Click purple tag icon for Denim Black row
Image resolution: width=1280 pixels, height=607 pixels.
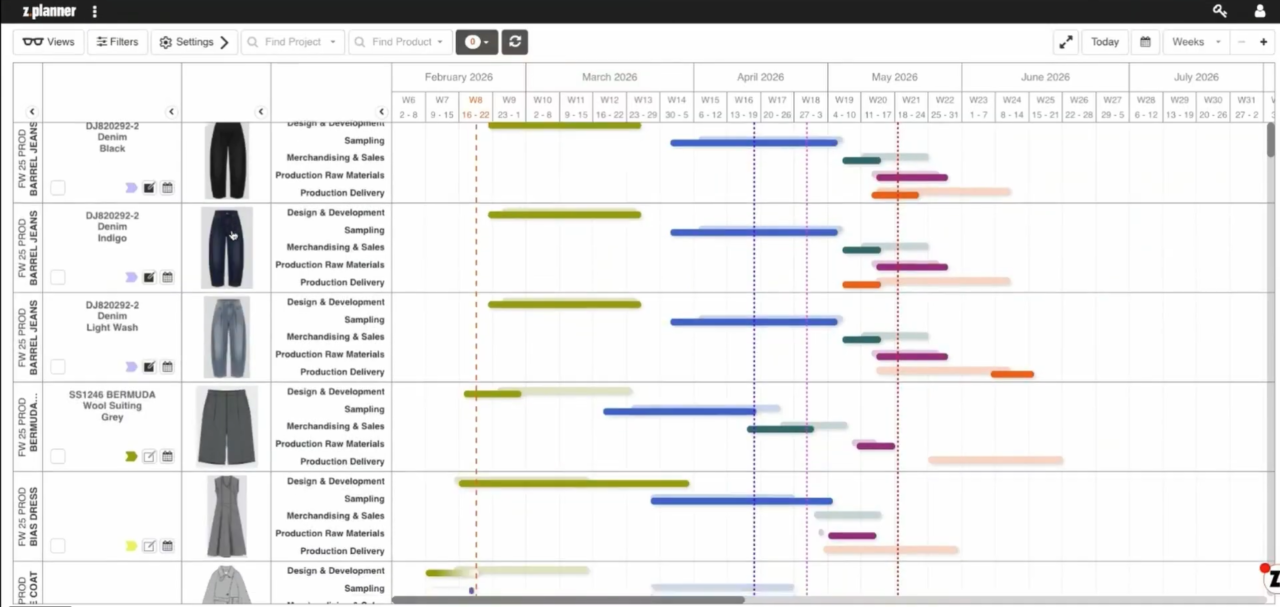131,187
